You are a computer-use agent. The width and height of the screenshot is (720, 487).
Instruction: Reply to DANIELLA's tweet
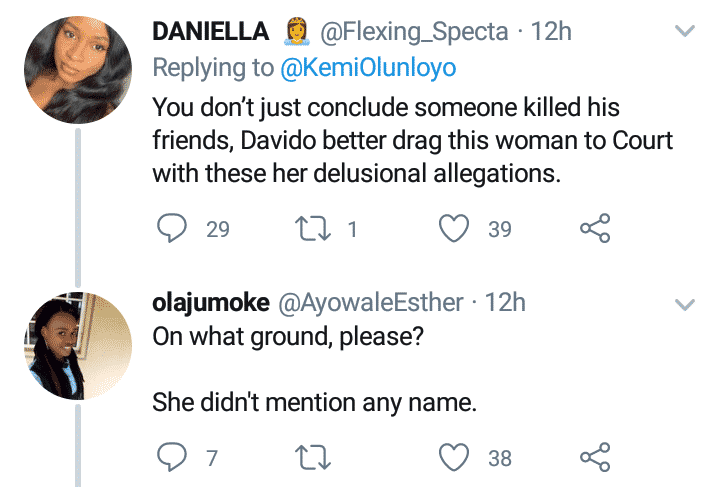(x=174, y=229)
